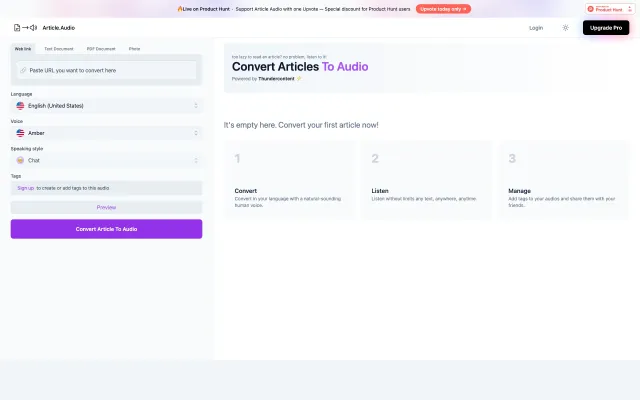Click the Product Hunt badge
The image size is (640, 400).
(x=610, y=9)
